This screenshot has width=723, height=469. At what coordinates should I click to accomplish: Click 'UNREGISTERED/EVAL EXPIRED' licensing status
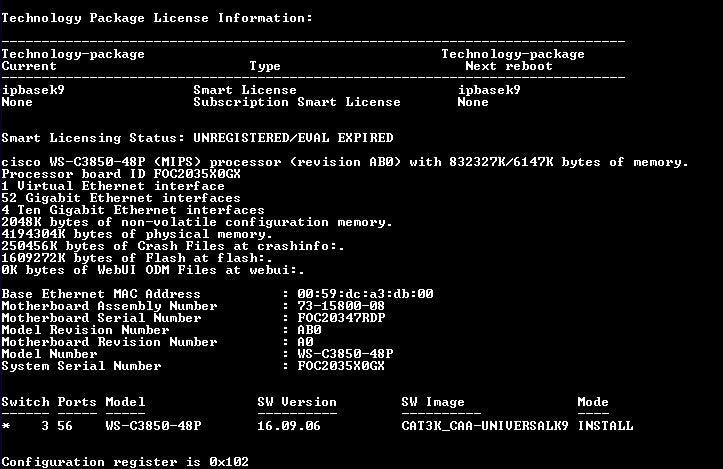(293, 137)
